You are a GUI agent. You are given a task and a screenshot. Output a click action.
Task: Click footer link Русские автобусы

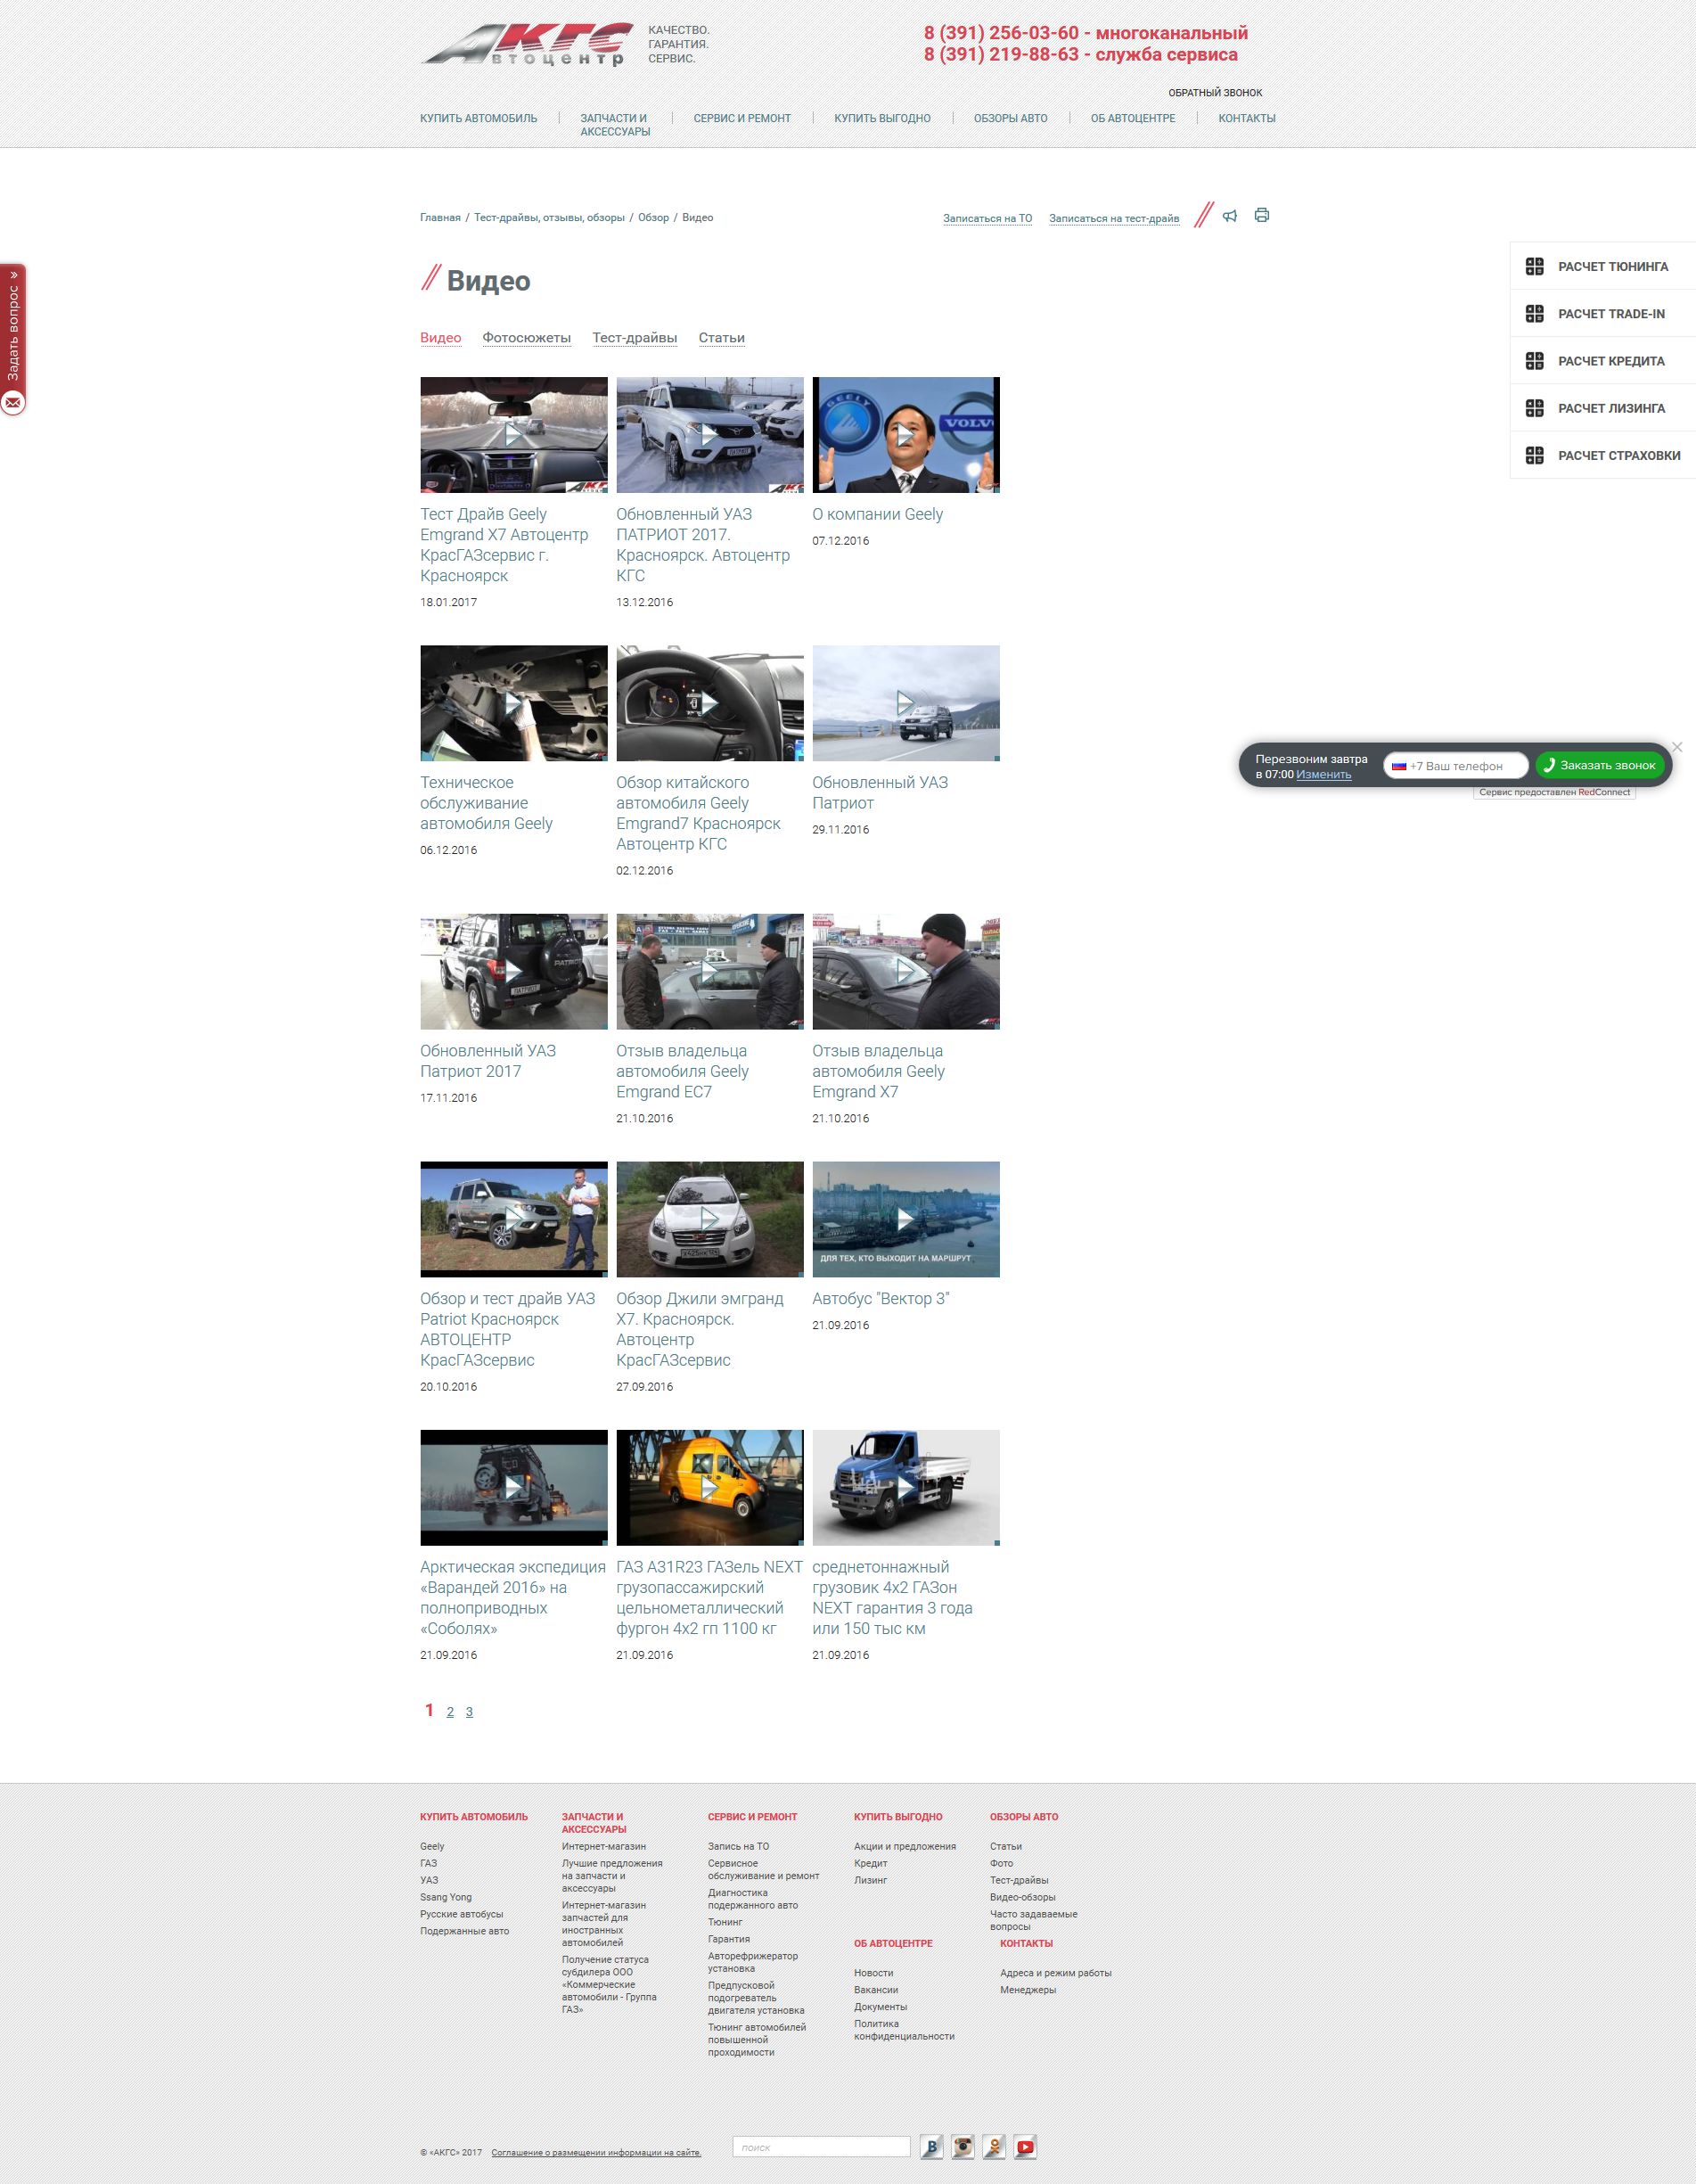[461, 1914]
